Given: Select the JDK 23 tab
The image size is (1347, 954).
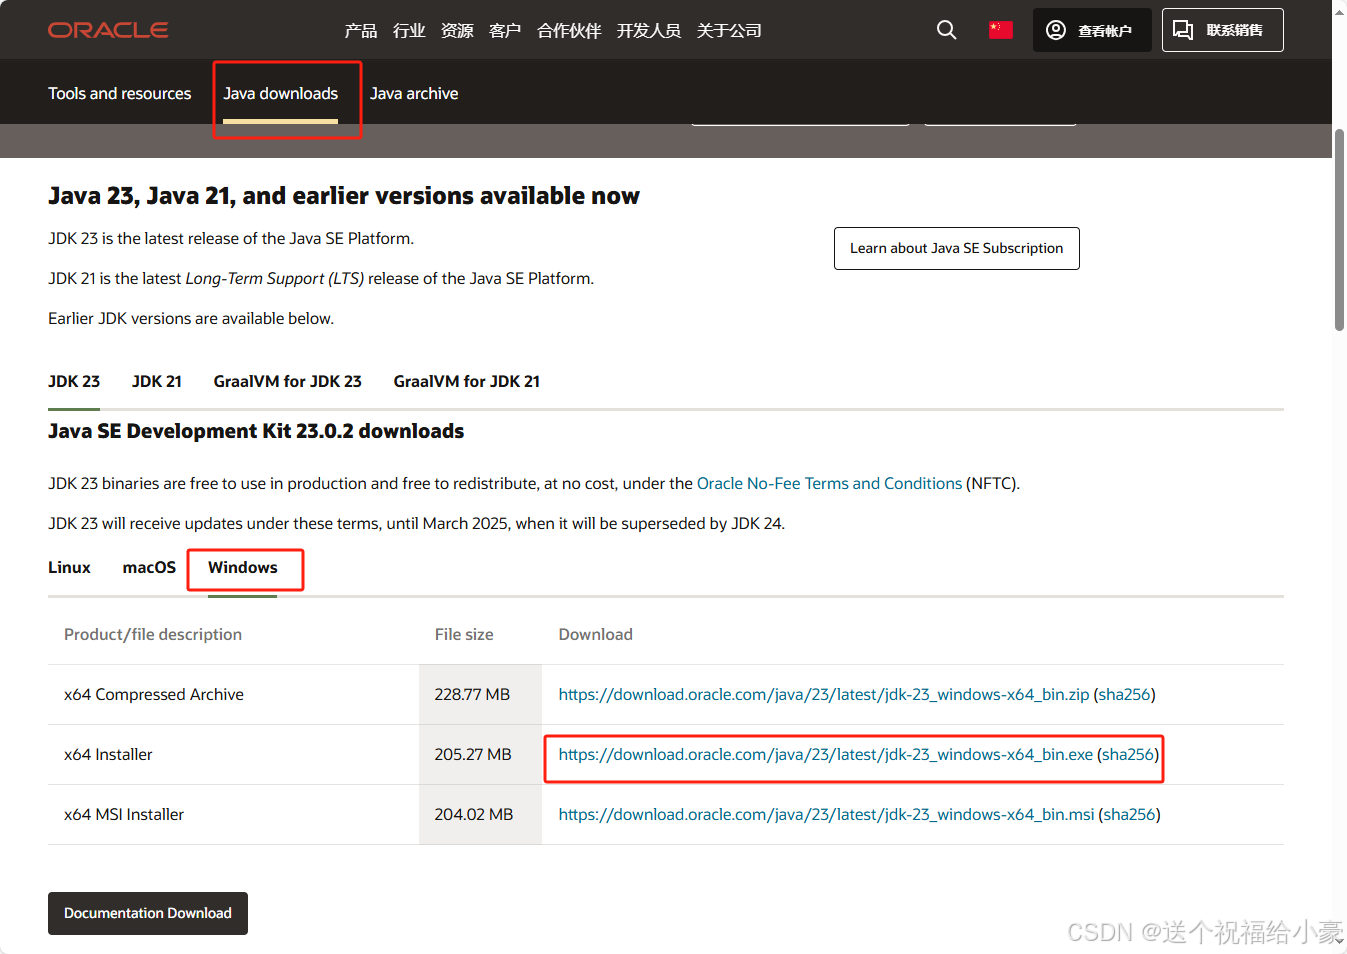Looking at the screenshot, I should click(x=74, y=381).
